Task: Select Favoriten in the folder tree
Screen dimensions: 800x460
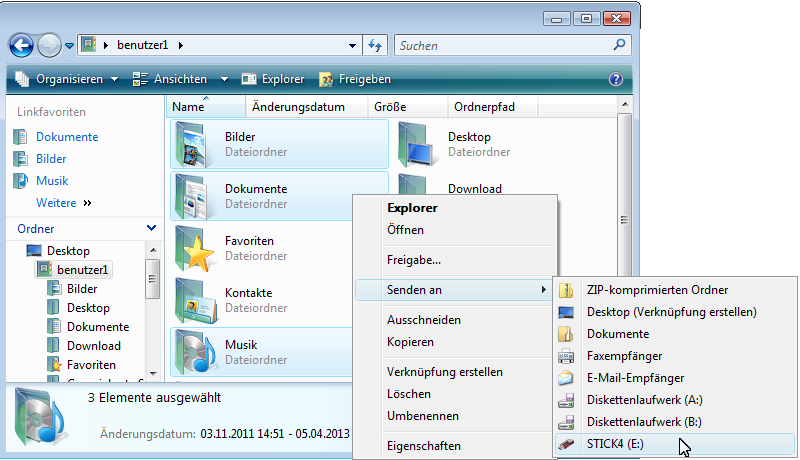Action: (x=91, y=365)
